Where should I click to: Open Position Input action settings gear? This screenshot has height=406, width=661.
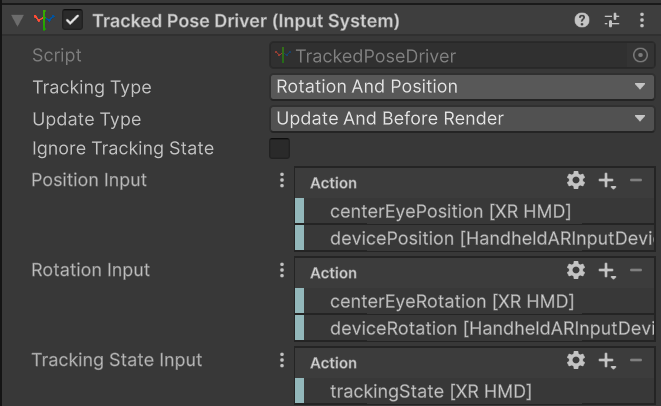(576, 181)
